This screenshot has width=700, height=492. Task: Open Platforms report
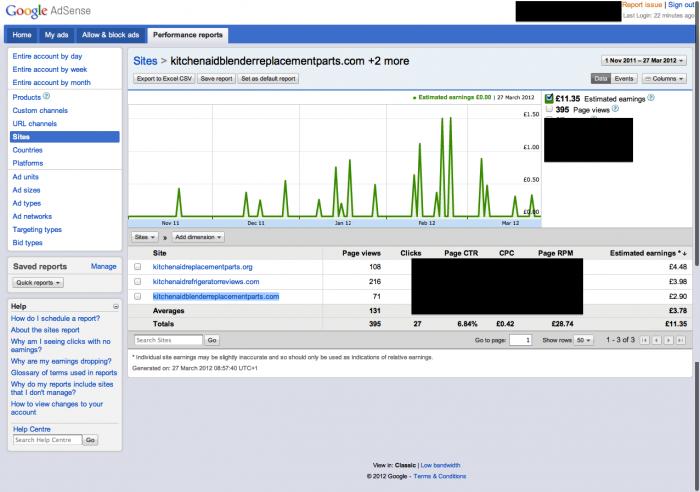28,163
